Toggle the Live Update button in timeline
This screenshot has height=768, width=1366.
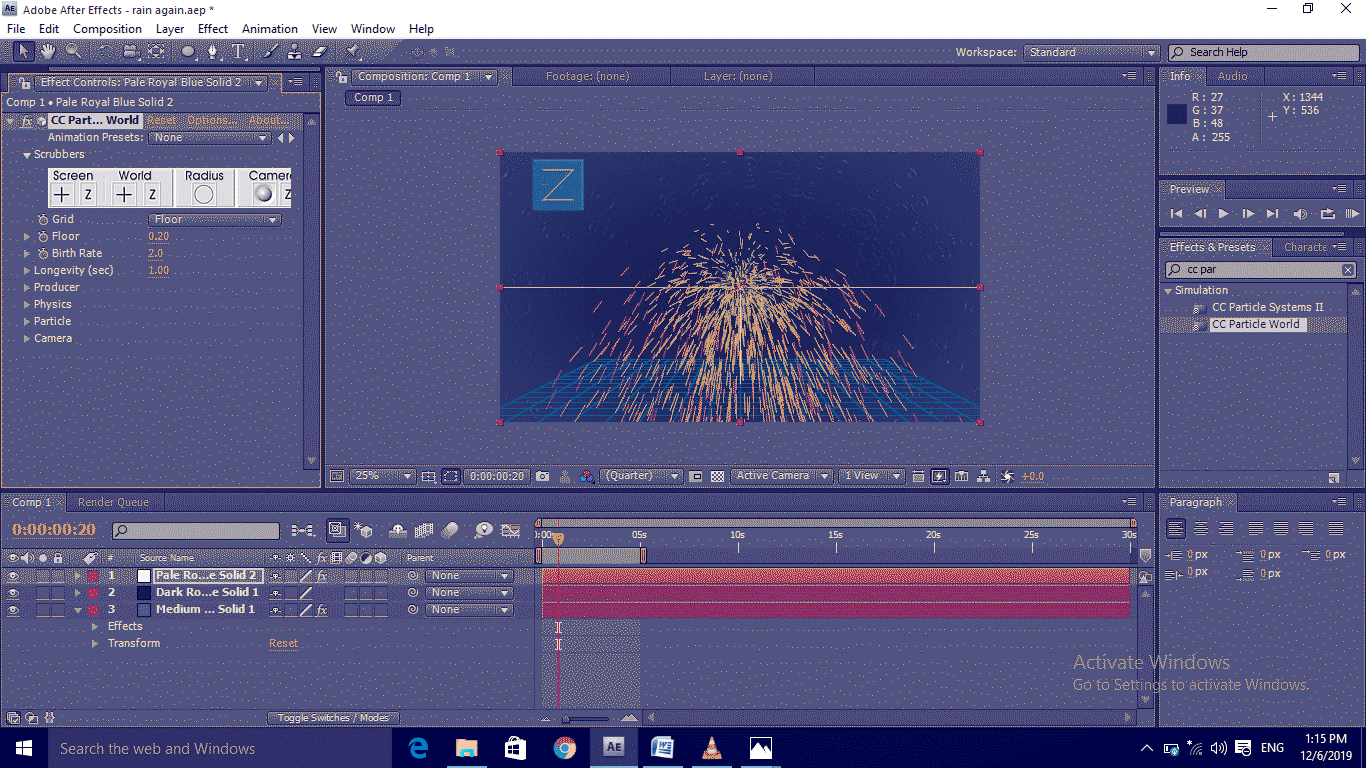click(x=337, y=530)
